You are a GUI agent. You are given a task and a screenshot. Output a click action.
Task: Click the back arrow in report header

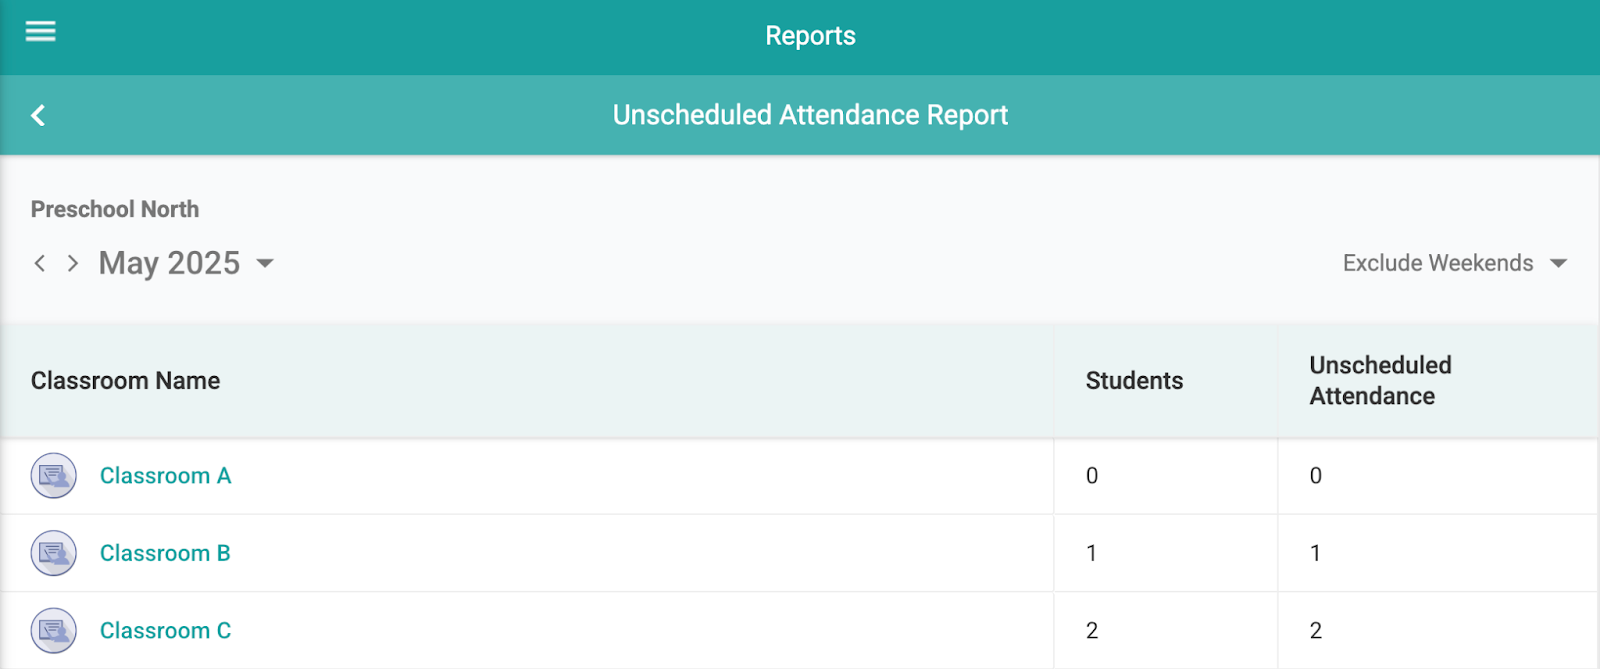point(38,116)
